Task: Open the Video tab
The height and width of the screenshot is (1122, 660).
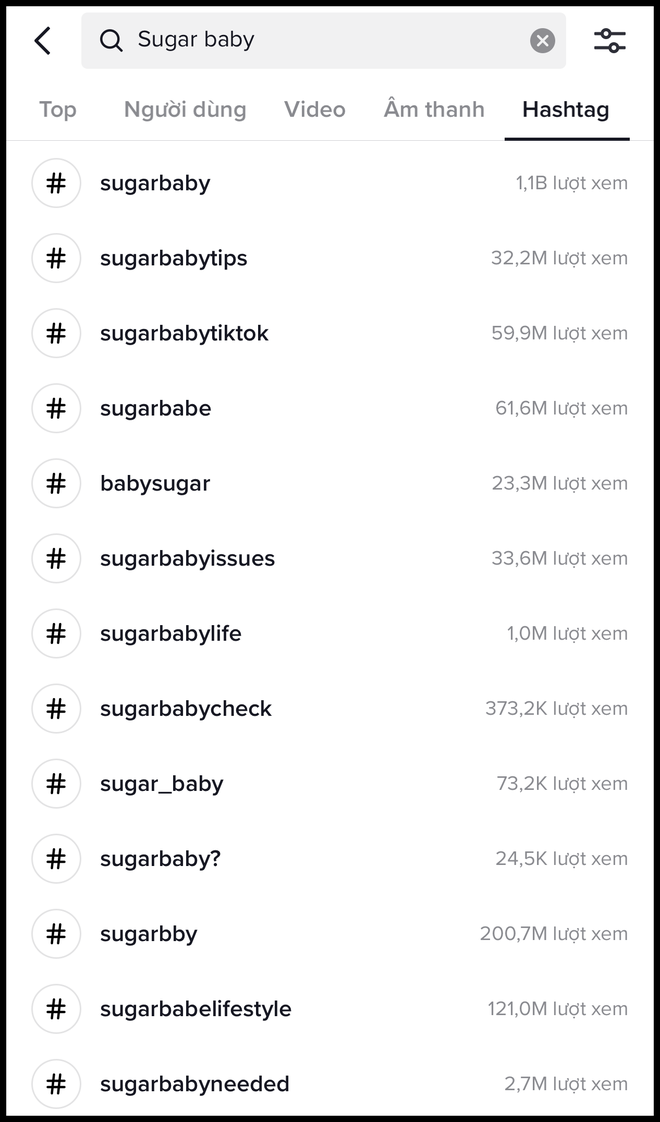Action: point(314,109)
